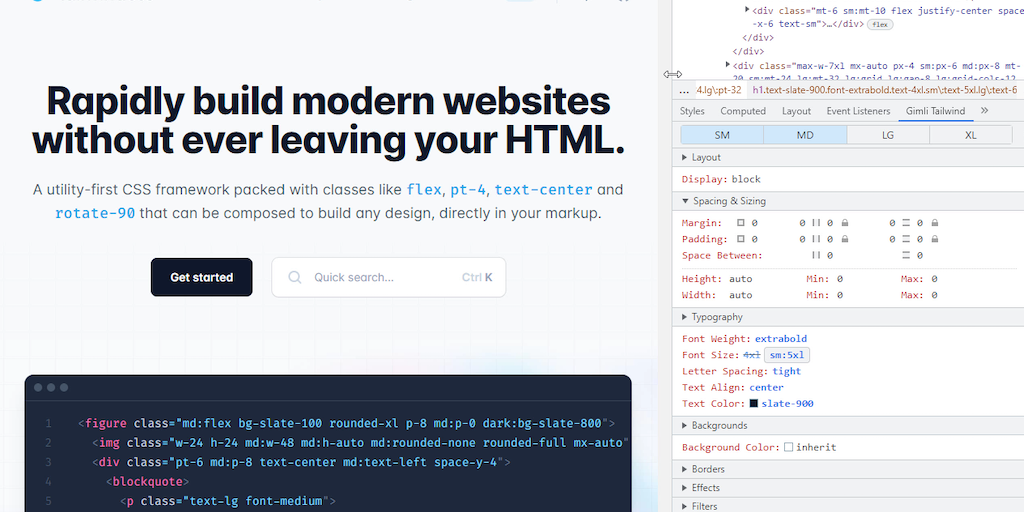Switch to the Styles tab
Viewport: 1024px width, 512px height.
(692, 111)
